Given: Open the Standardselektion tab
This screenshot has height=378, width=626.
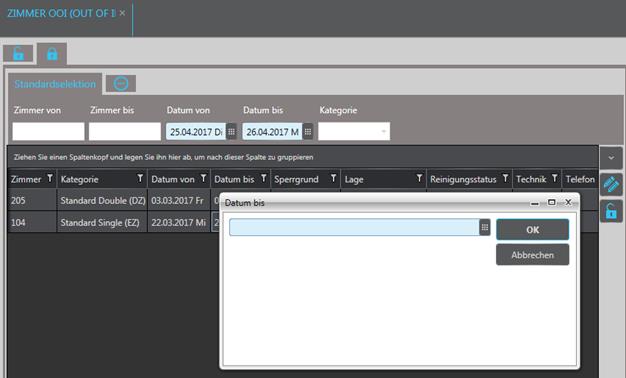Looking at the screenshot, I should [55, 84].
